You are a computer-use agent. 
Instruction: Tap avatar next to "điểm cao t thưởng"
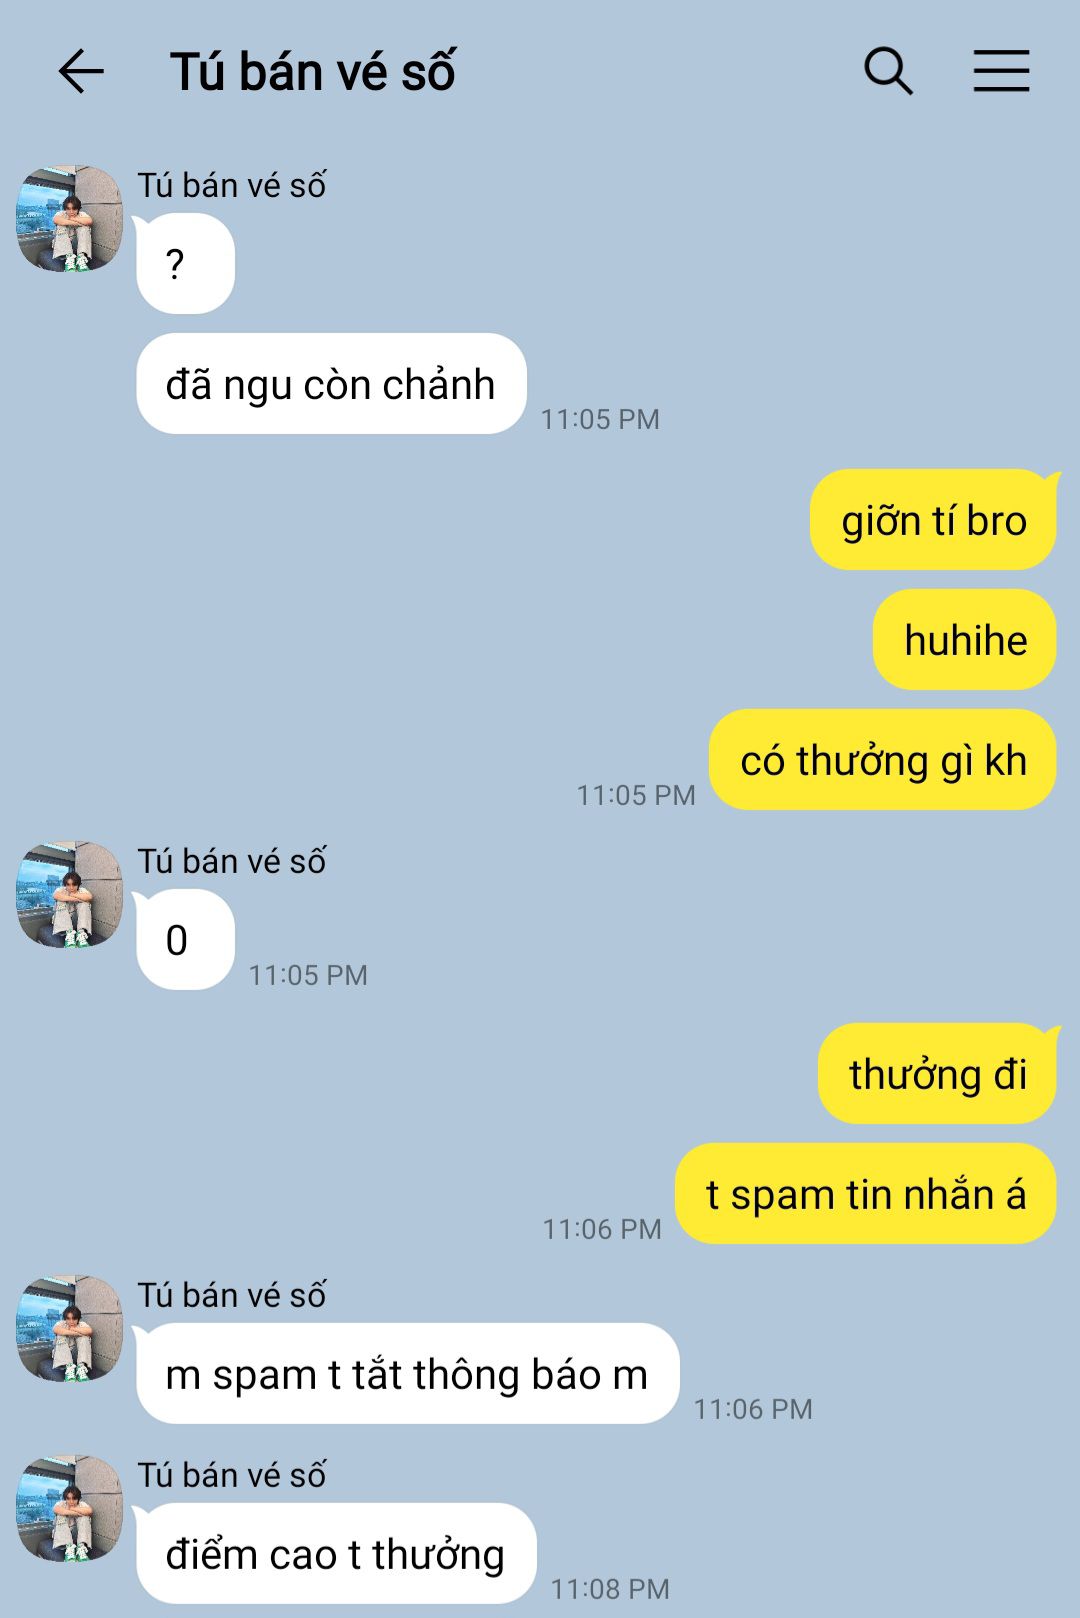coord(69,1509)
